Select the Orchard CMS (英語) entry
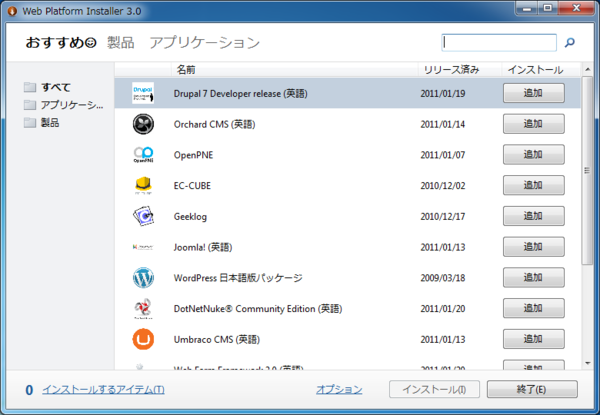Screen dimensions: 600x415 214,124
